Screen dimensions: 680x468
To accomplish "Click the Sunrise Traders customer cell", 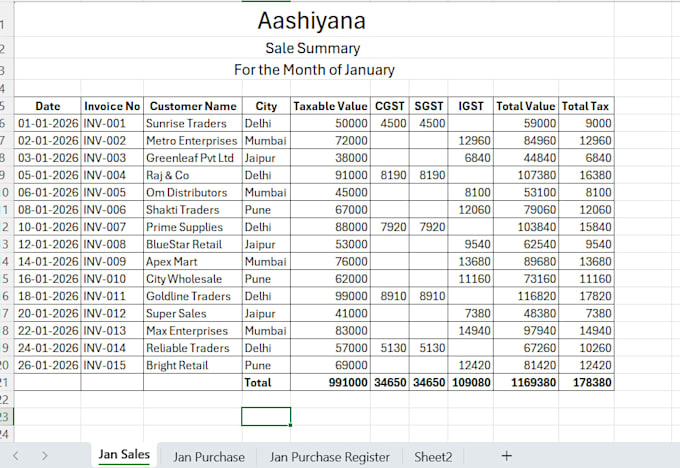I will tap(193, 123).
